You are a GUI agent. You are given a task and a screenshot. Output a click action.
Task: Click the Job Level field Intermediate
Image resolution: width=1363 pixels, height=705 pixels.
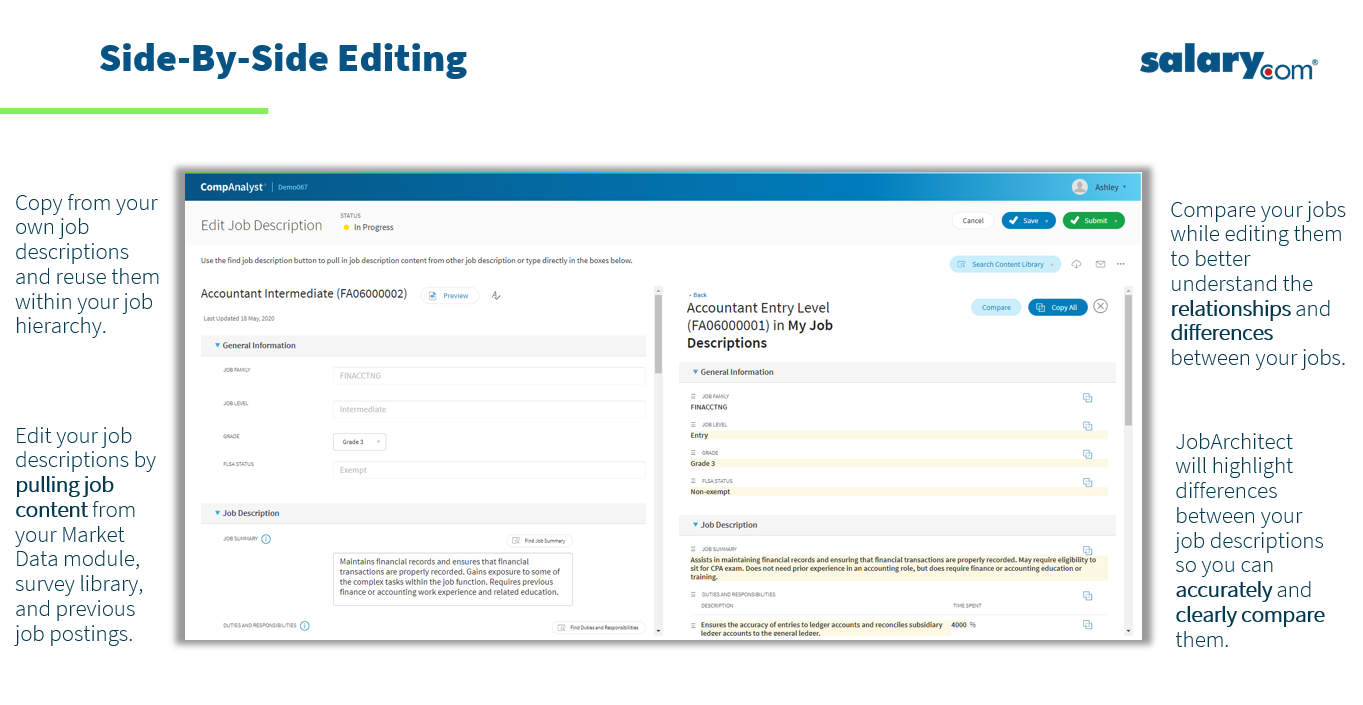click(x=489, y=409)
